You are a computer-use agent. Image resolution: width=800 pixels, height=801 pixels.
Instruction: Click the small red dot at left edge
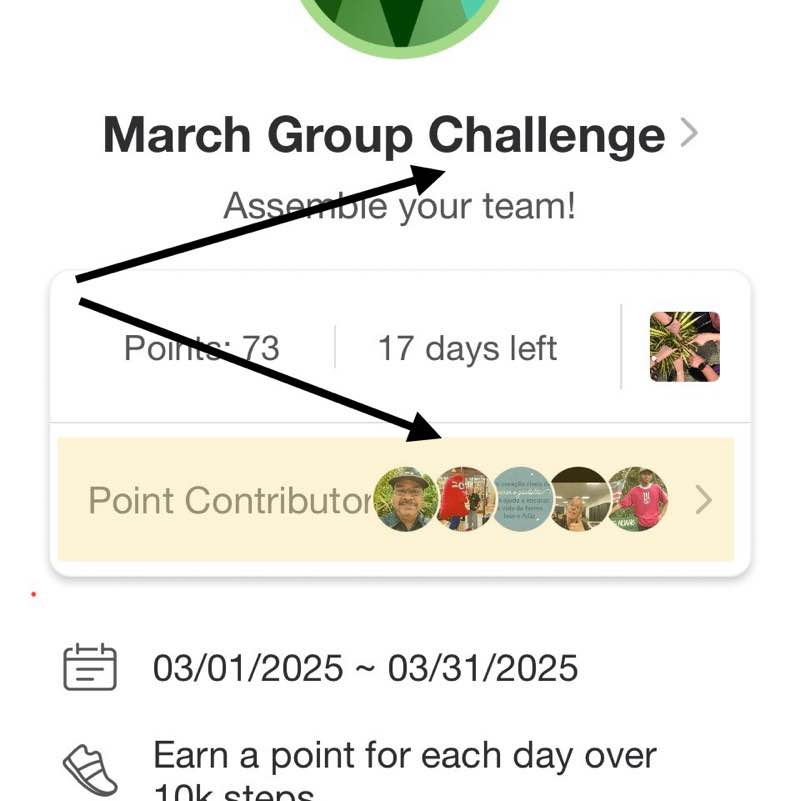pos(33,594)
